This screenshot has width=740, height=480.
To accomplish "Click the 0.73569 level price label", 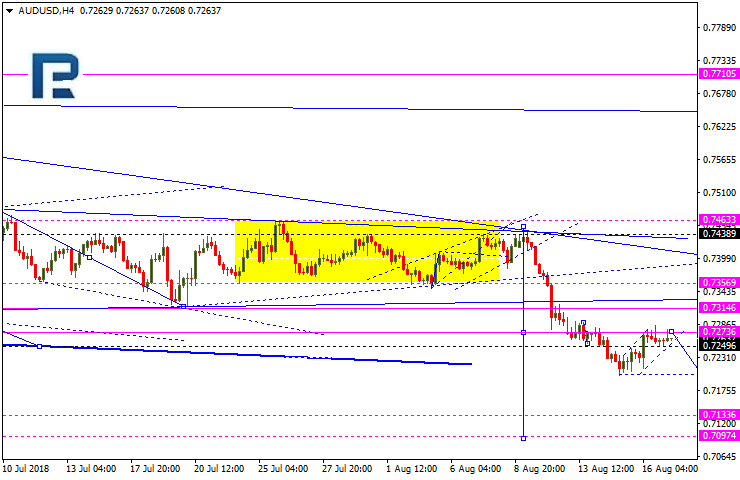I will (x=718, y=283).
